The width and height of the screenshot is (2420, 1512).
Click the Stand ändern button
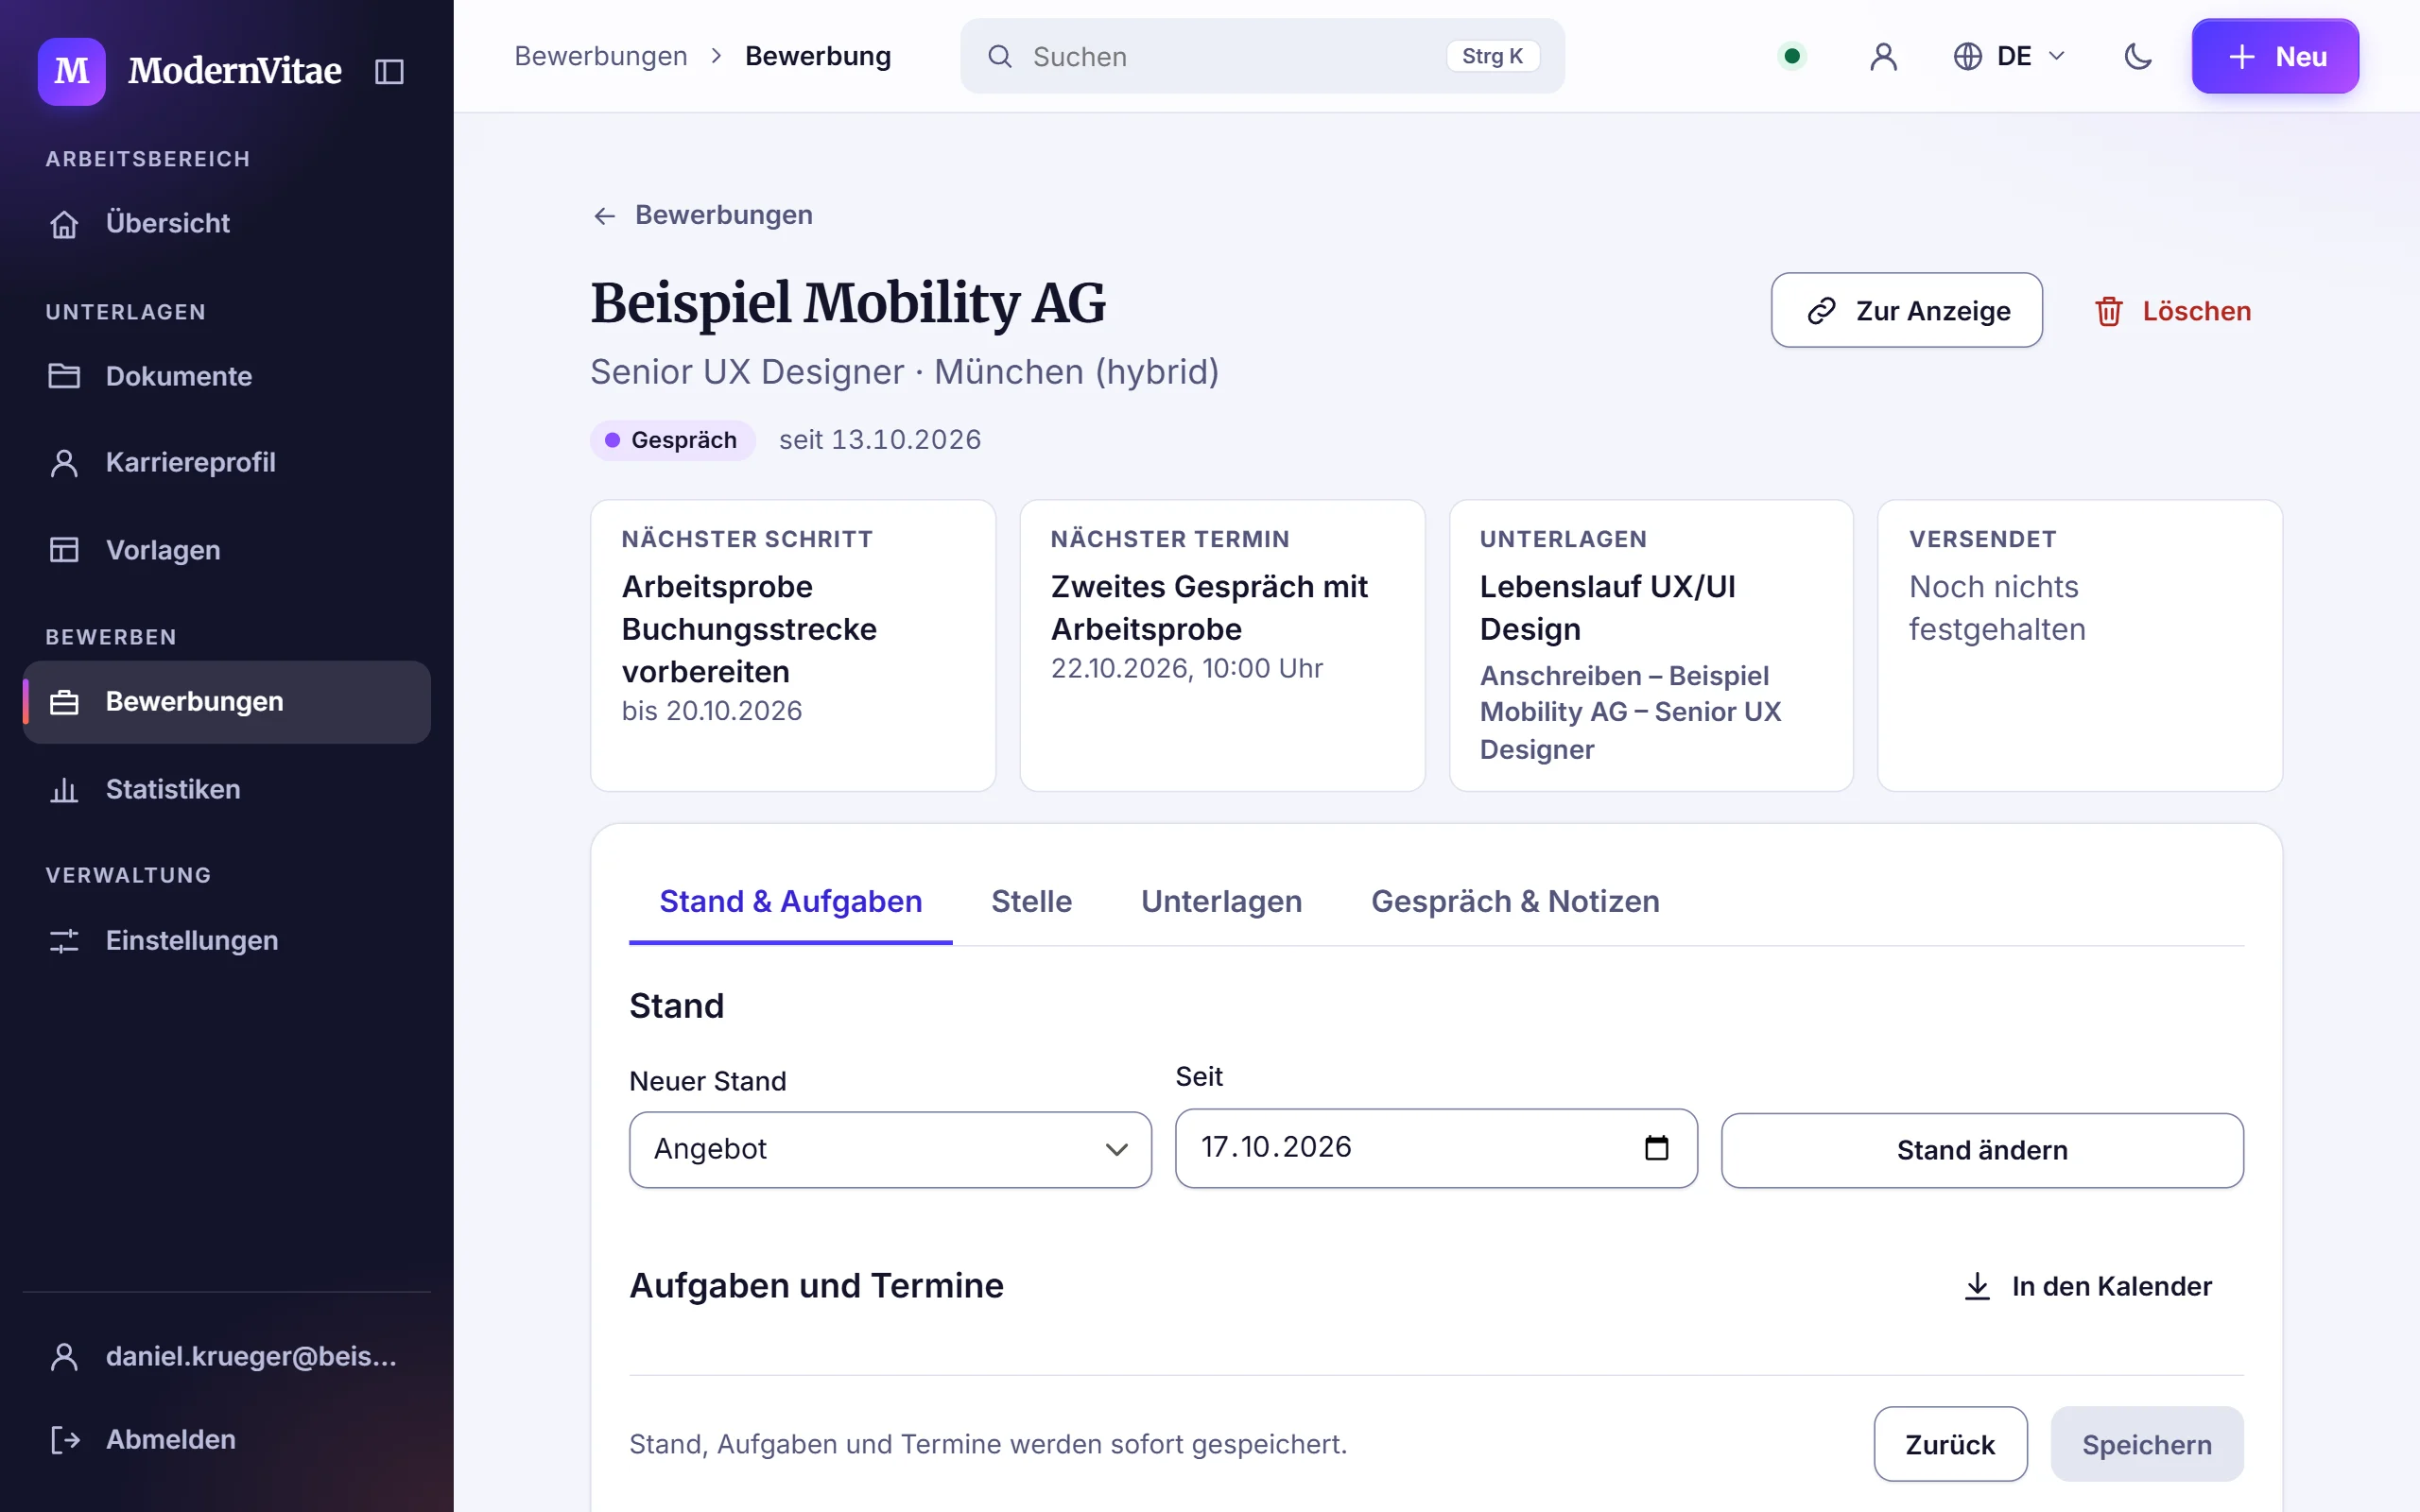coord(1981,1150)
